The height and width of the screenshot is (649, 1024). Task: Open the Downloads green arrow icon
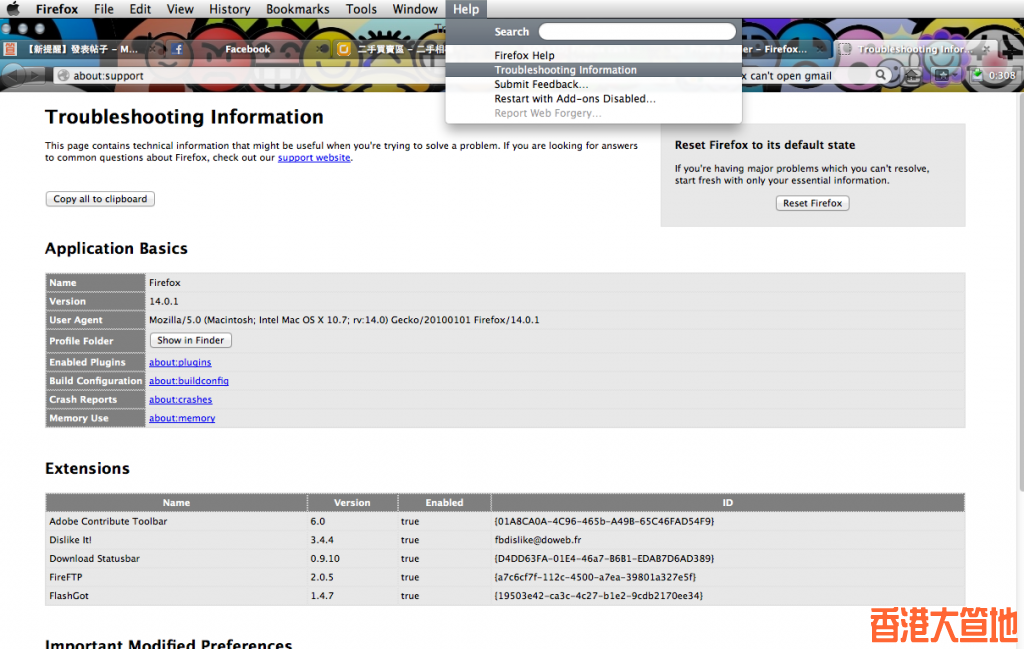coord(977,75)
